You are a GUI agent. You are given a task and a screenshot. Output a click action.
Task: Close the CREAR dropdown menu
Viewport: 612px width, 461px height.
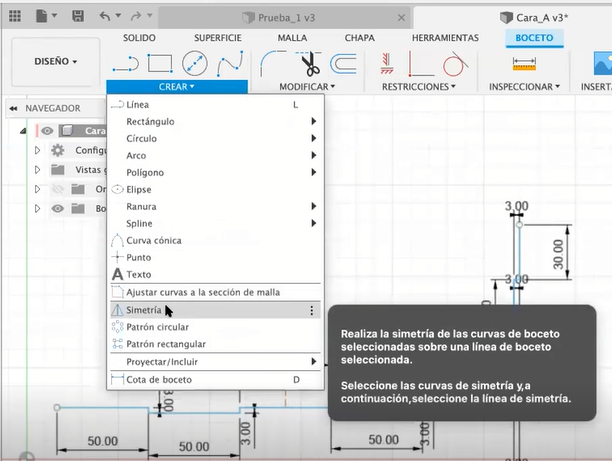pyautogui.click(x=177, y=87)
